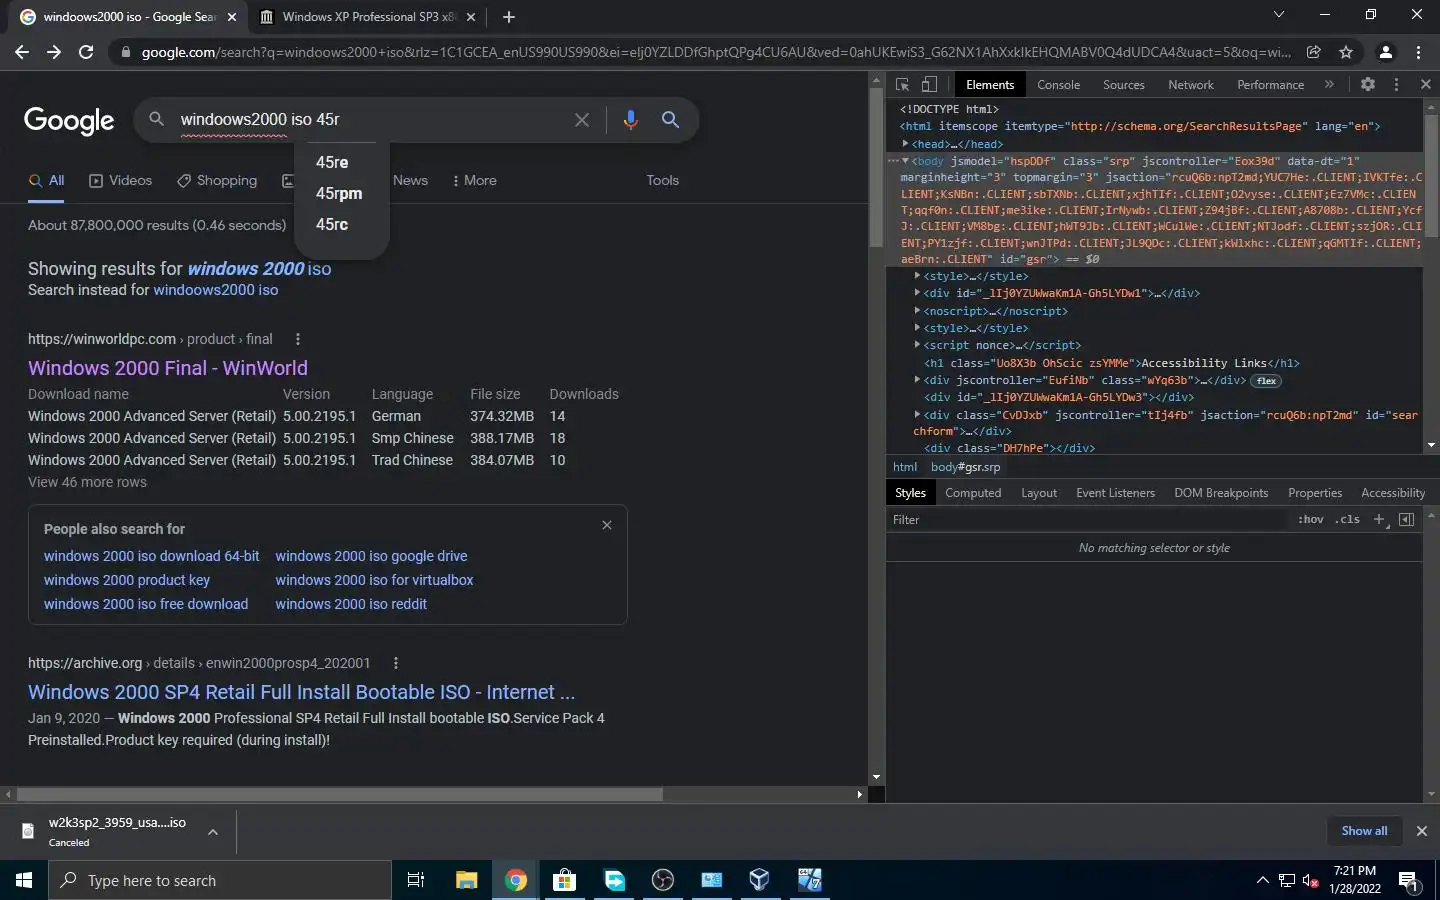Click the Tools button under search bar
The image size is (1440, 900).
tap(662, 181)
